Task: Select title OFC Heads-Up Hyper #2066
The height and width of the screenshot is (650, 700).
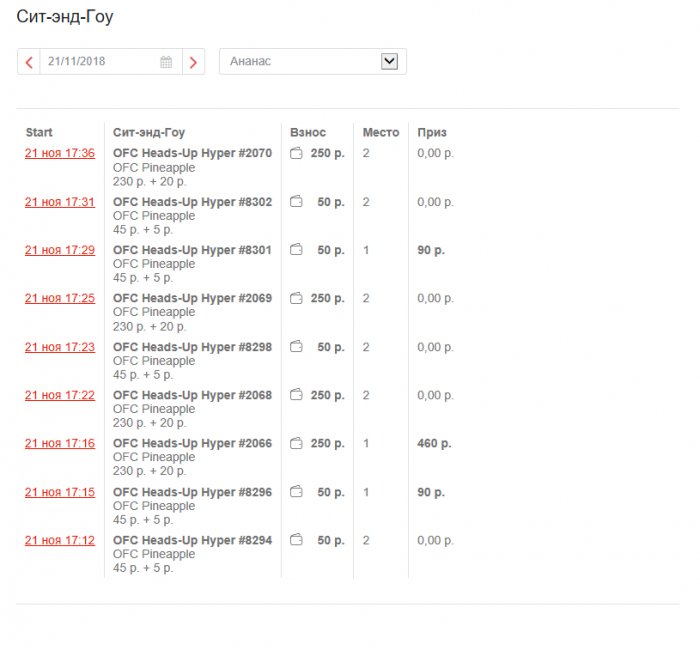Action: [x=192, y=443]
